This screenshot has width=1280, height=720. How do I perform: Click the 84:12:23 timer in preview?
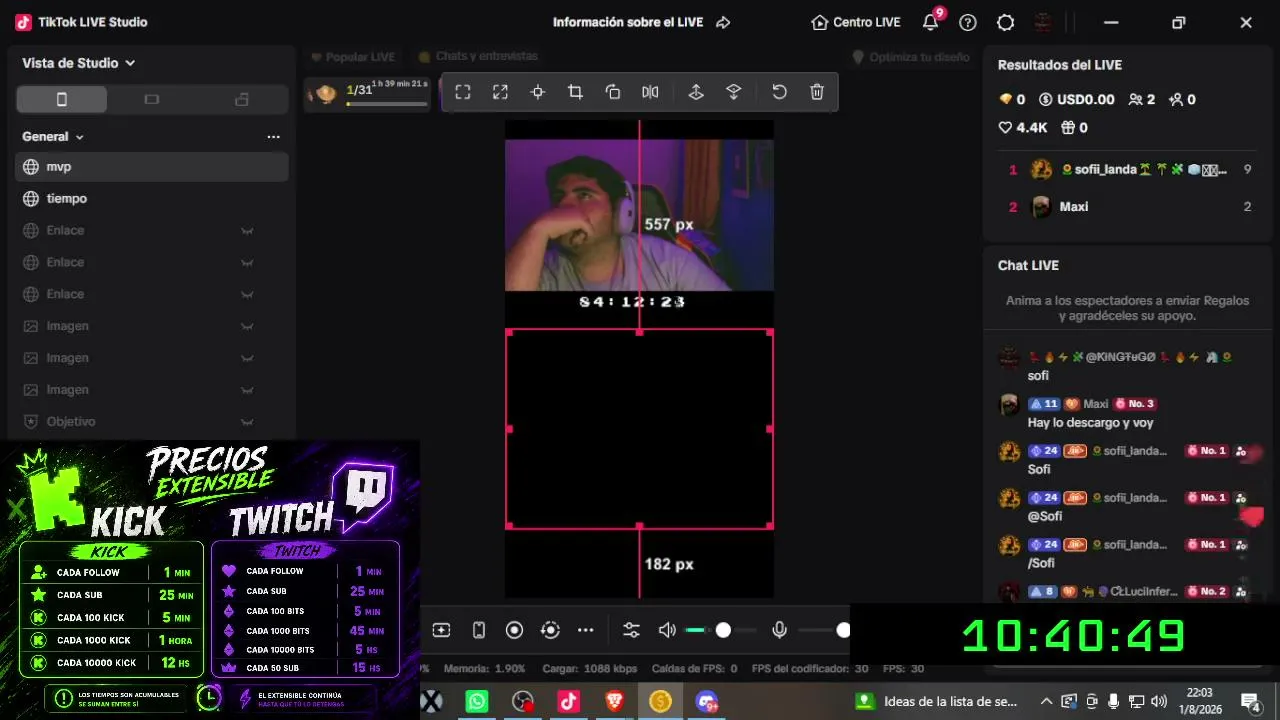tap(632, 301)
